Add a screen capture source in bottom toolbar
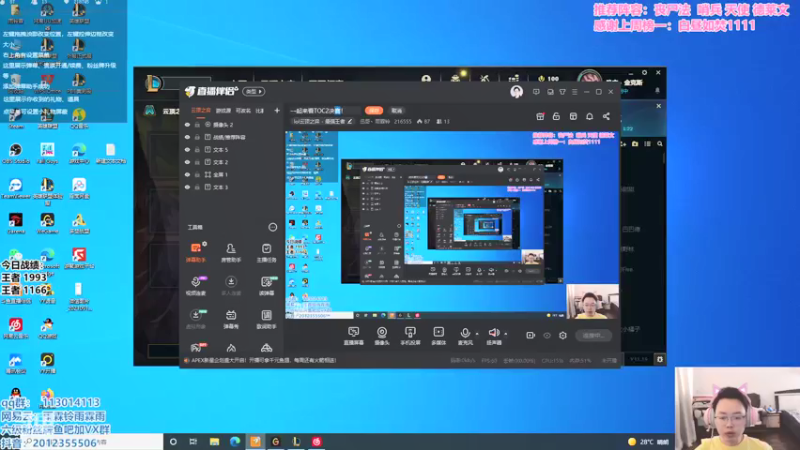The height and width of the screenshot is (450, 800). [x=353, y=336]
